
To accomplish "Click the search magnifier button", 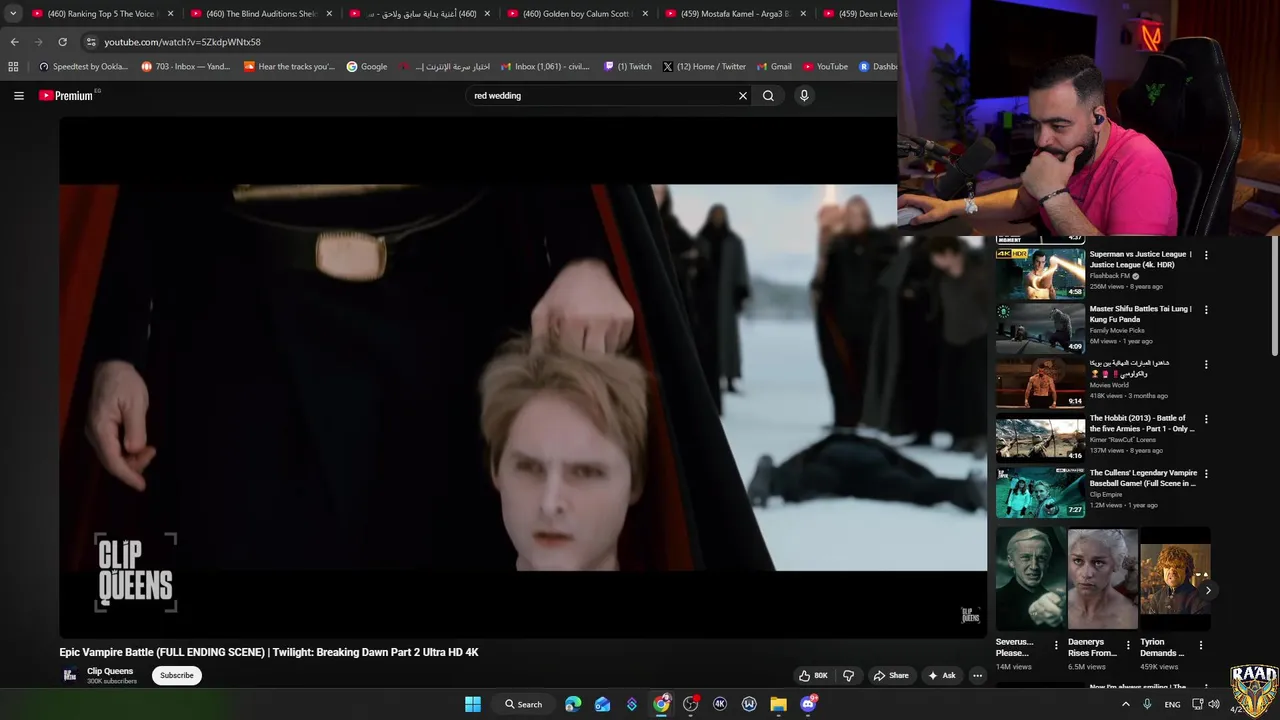I will pyautogui.click(x=768, y=96).
